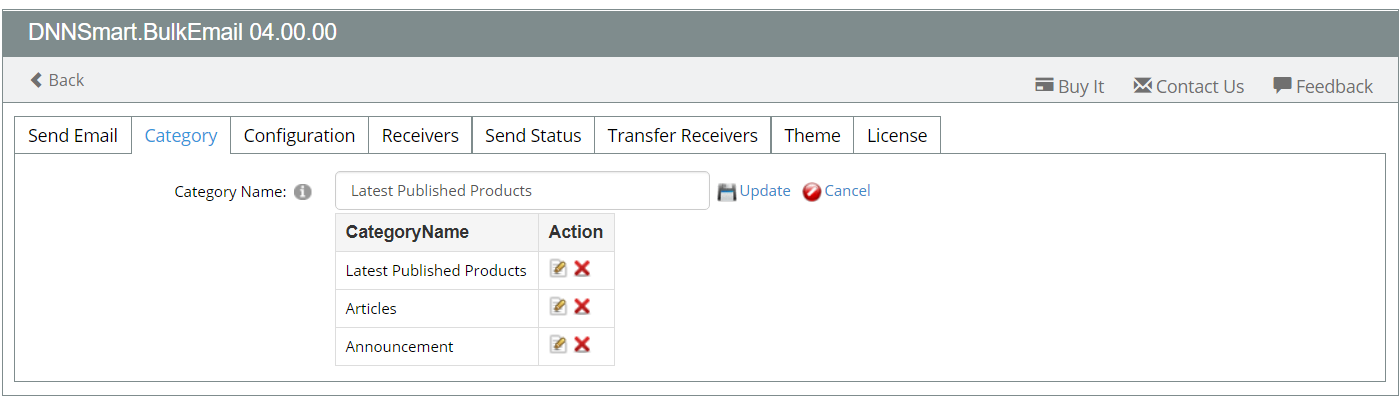The image size is (1399, 403).
Task: Delete the Articles category
Action: (582, 307)
